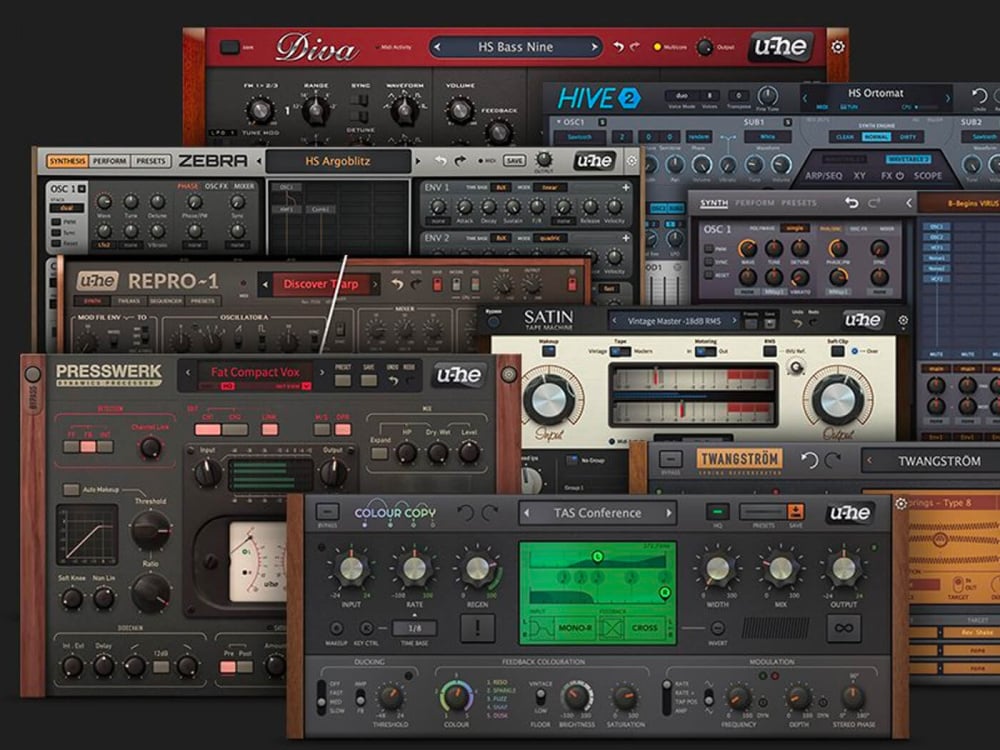Click the green delay display in Colour Copy
Image resolution: width=1000 pixels, height=750 pixels.
[x=598, y=593]
